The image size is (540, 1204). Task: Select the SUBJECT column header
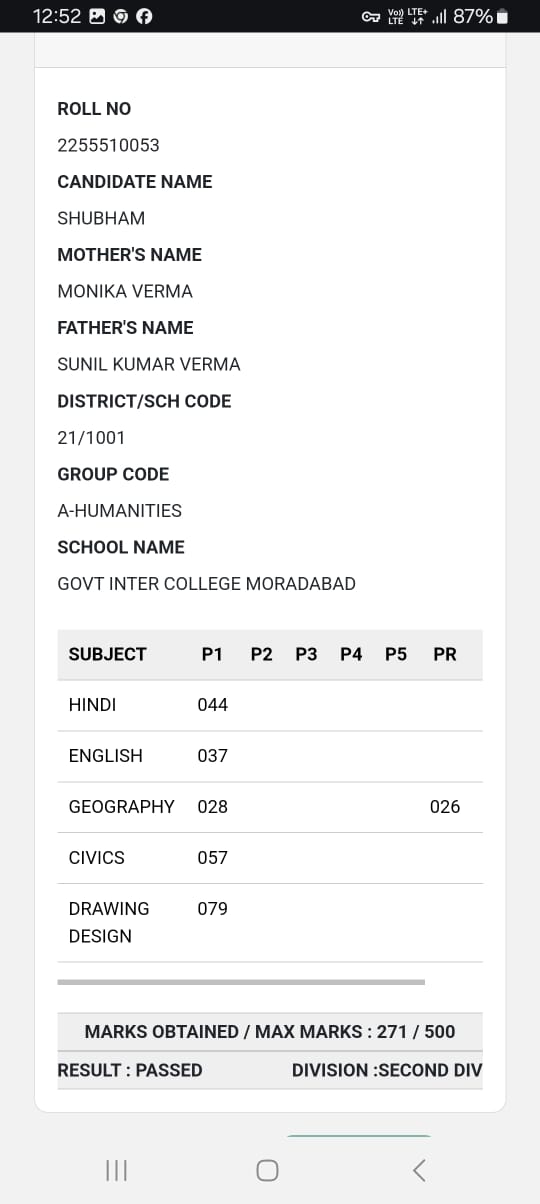pos(108,654)
